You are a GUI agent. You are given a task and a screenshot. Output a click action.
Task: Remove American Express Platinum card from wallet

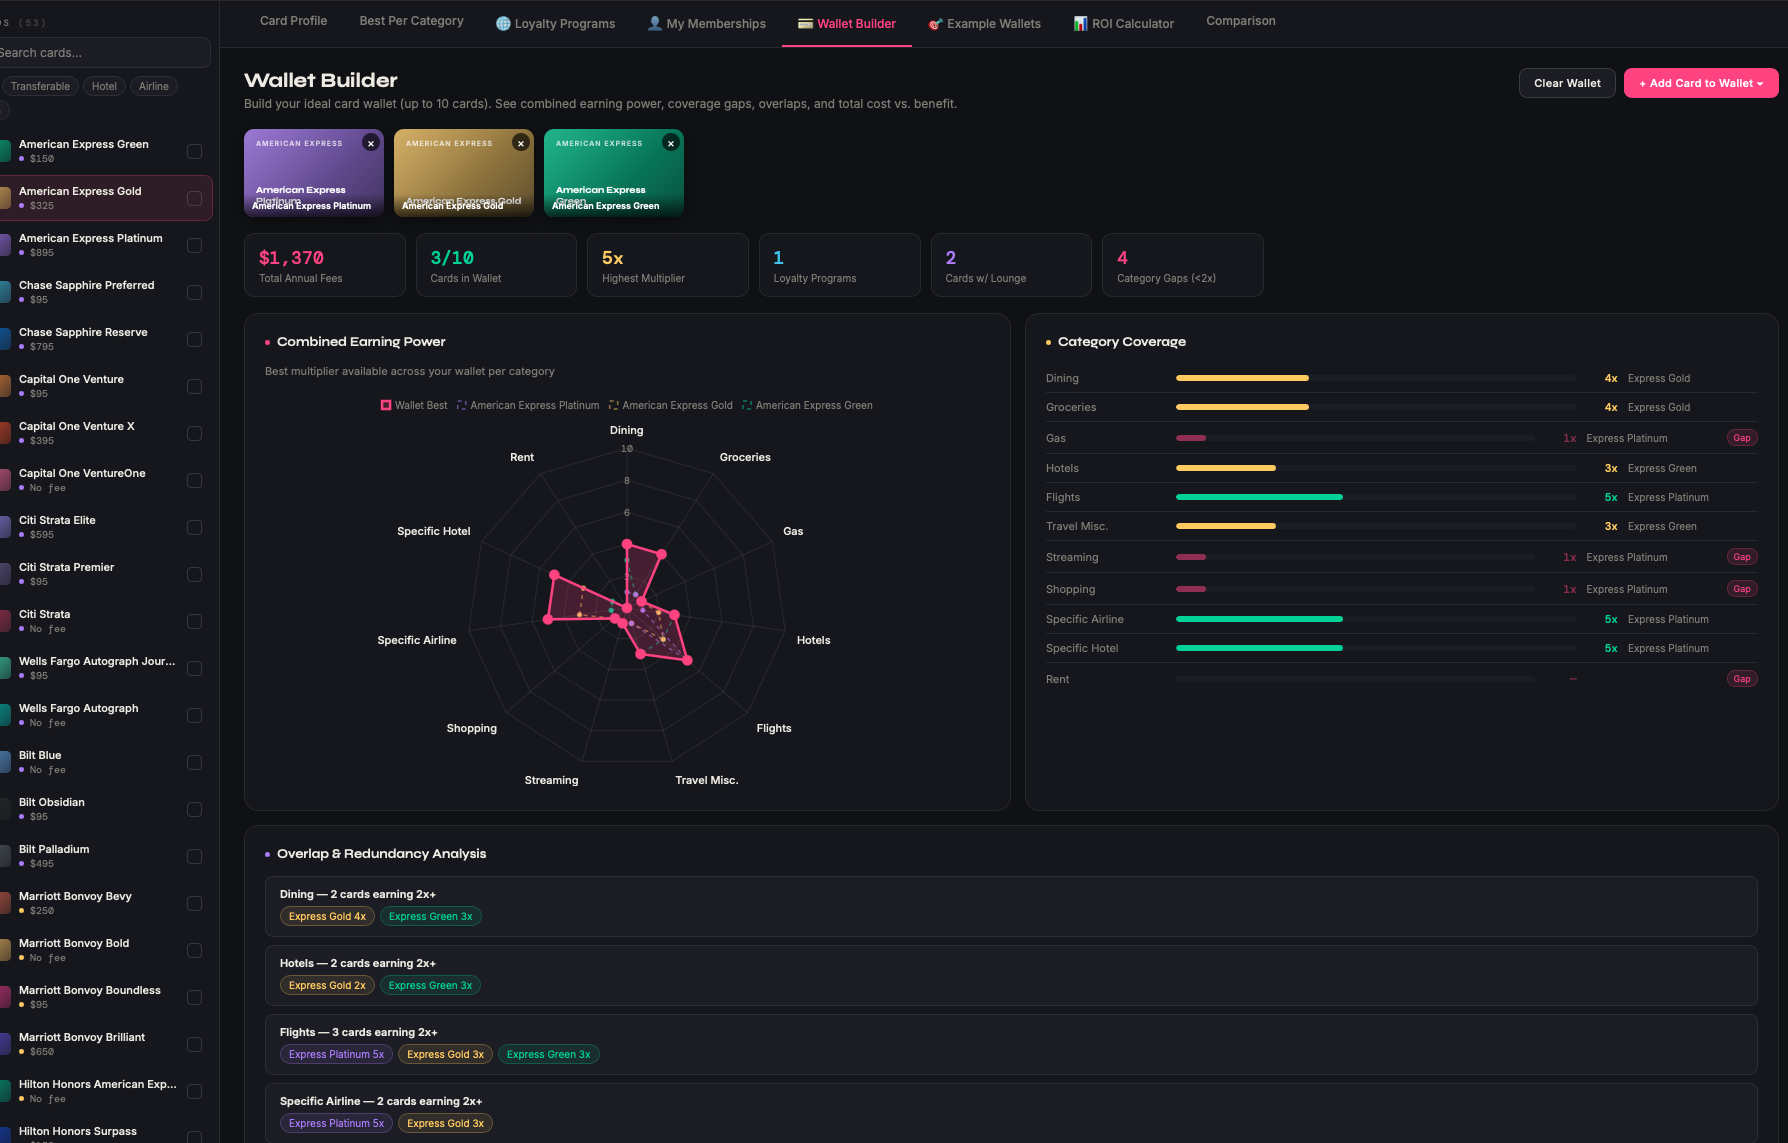pyautogui.click(x=371, y=143)
